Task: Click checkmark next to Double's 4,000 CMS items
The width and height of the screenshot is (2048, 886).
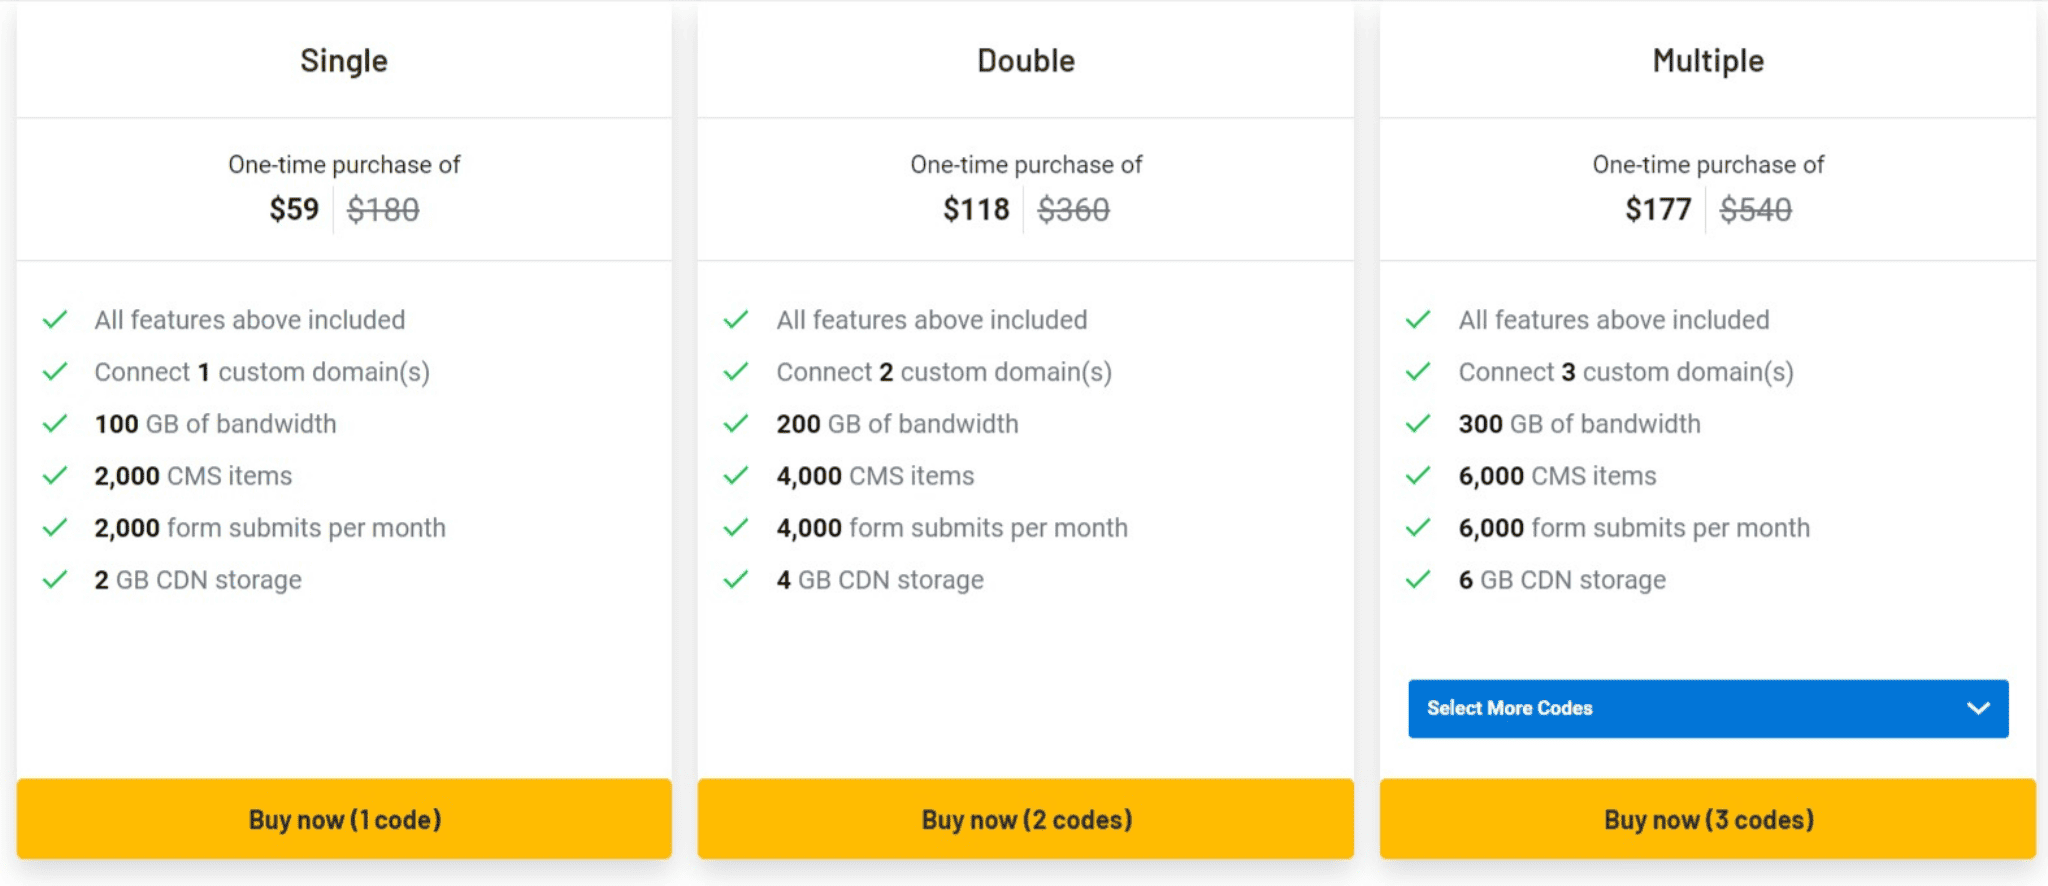Action: click(736, 476)
